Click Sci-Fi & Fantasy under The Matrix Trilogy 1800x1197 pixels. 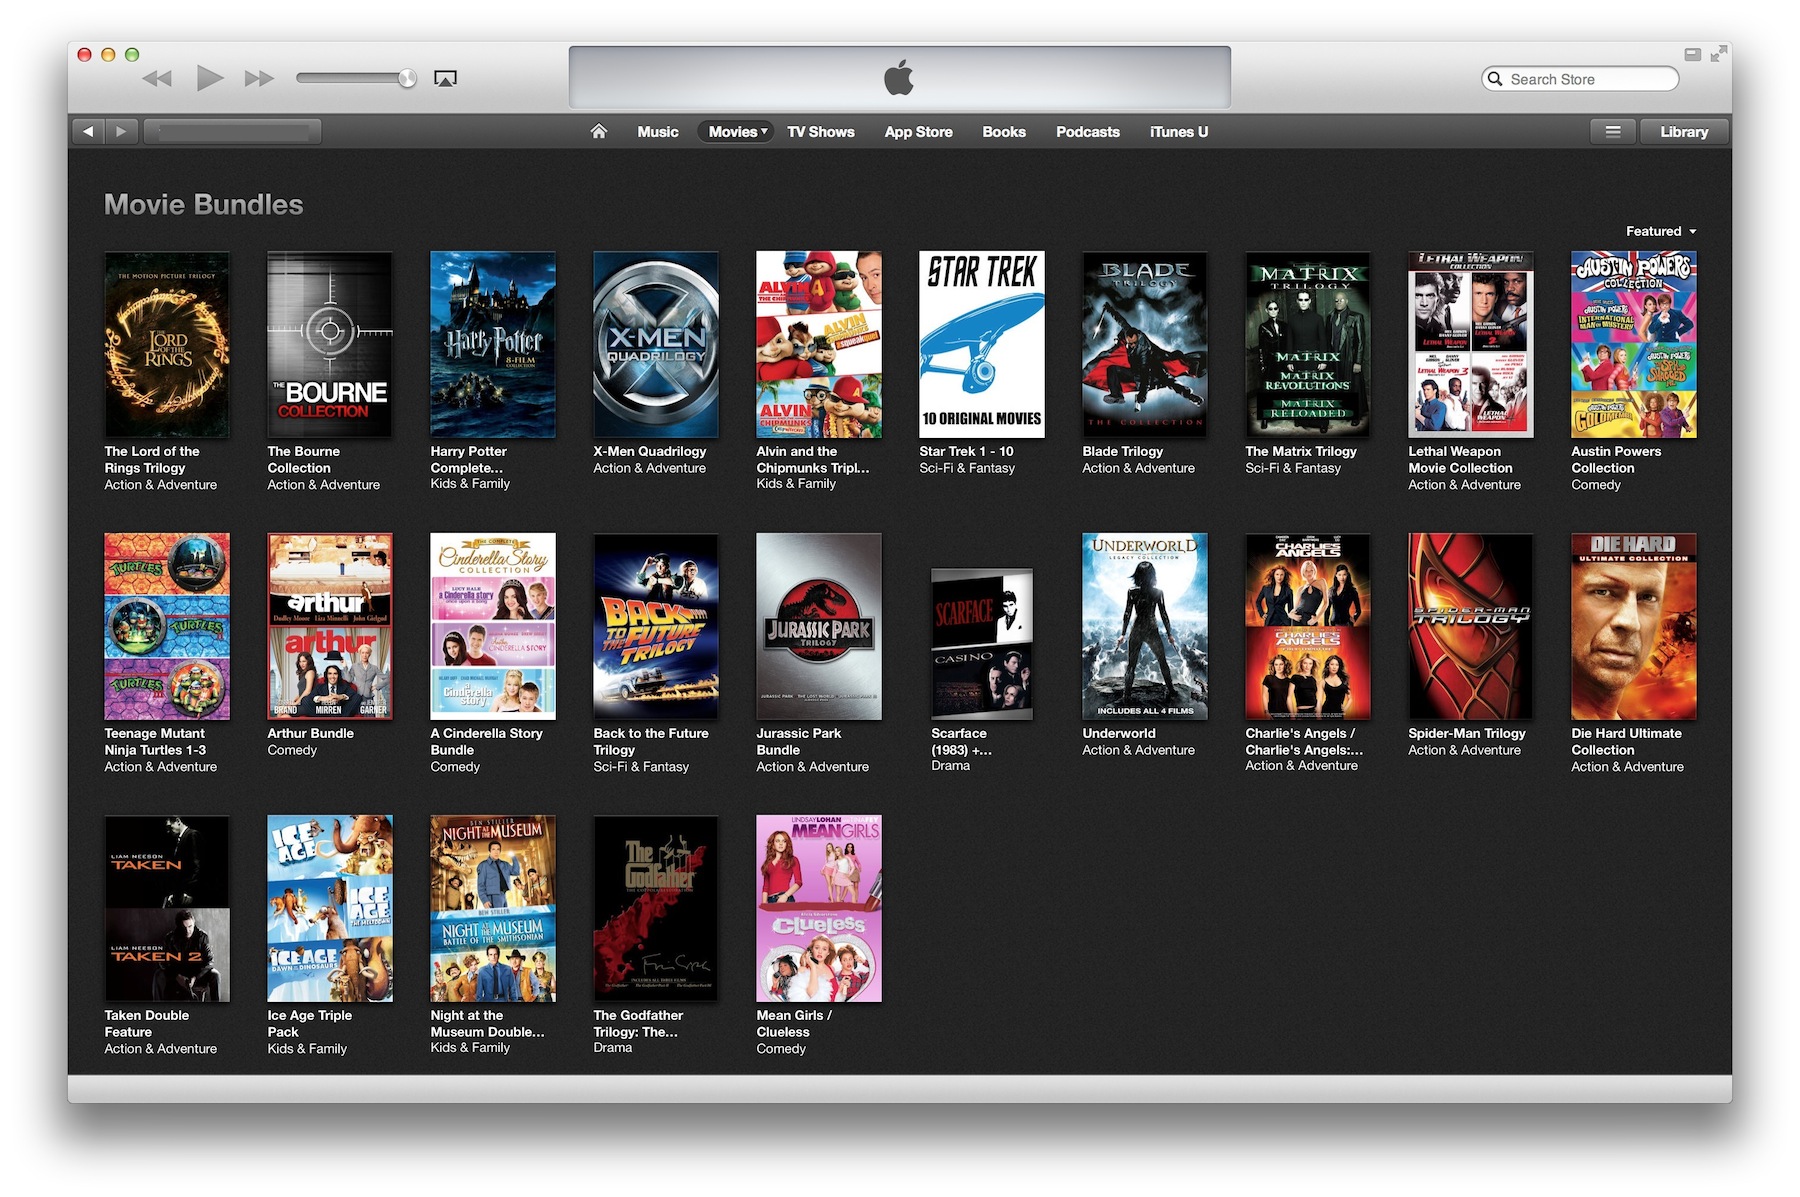(x=1293, y=468)
